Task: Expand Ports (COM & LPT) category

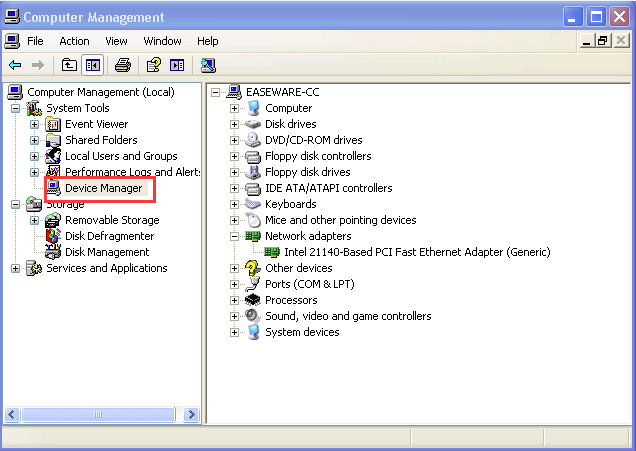Action: tap(235, 284)
